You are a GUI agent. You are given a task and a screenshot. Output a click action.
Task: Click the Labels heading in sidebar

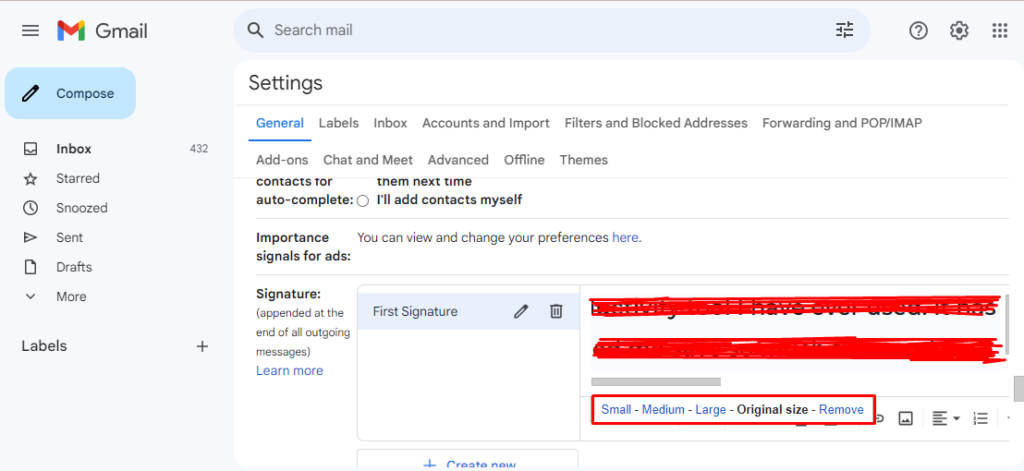44,346
